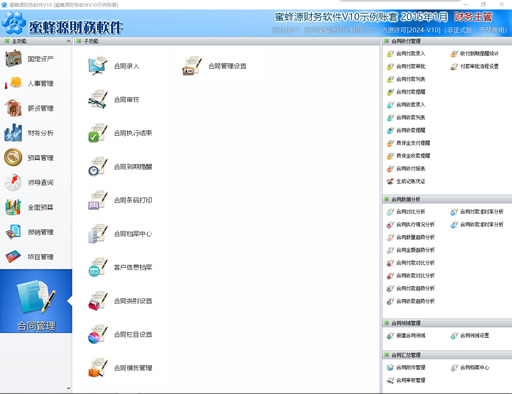Click the 合同管理 highlighted module tile

coord(36,301)
